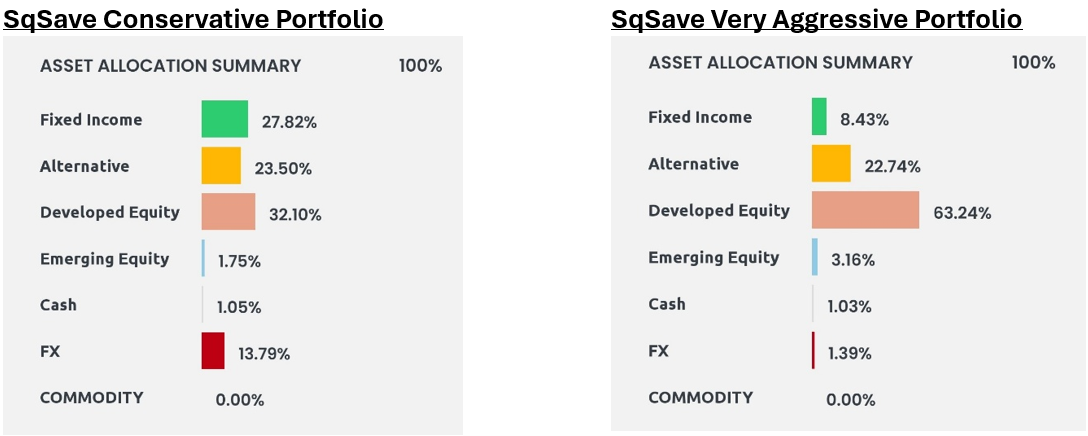Select COMMODITY label in the Conservative Portfolio
The image size is (1088, 436).
tap(92, 398)
